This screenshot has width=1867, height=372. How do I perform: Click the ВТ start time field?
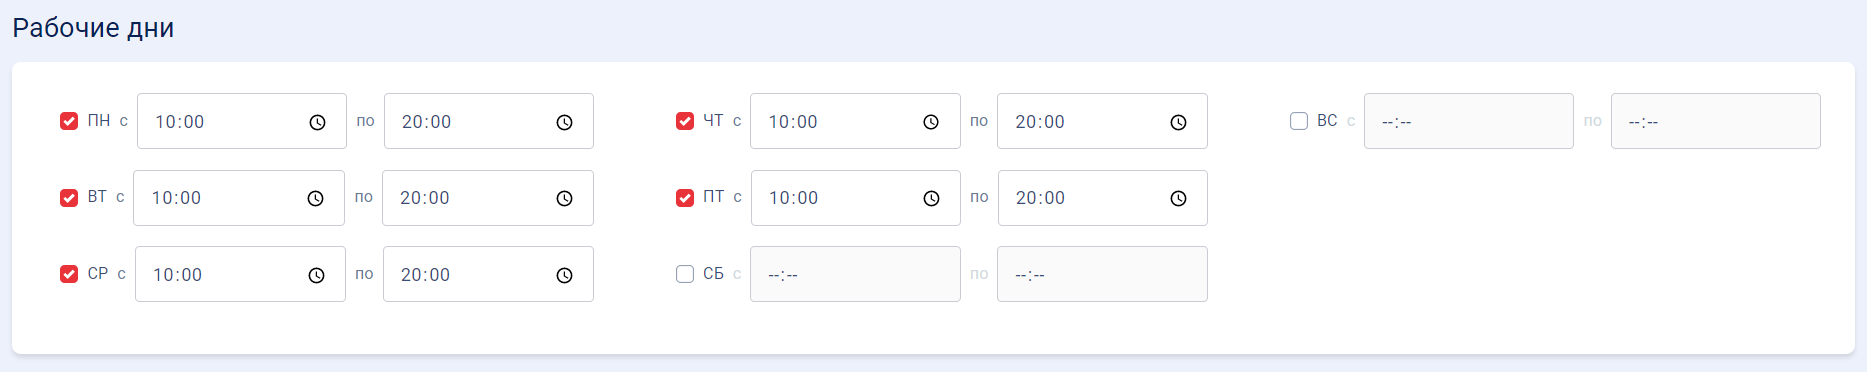pos(239,198)
